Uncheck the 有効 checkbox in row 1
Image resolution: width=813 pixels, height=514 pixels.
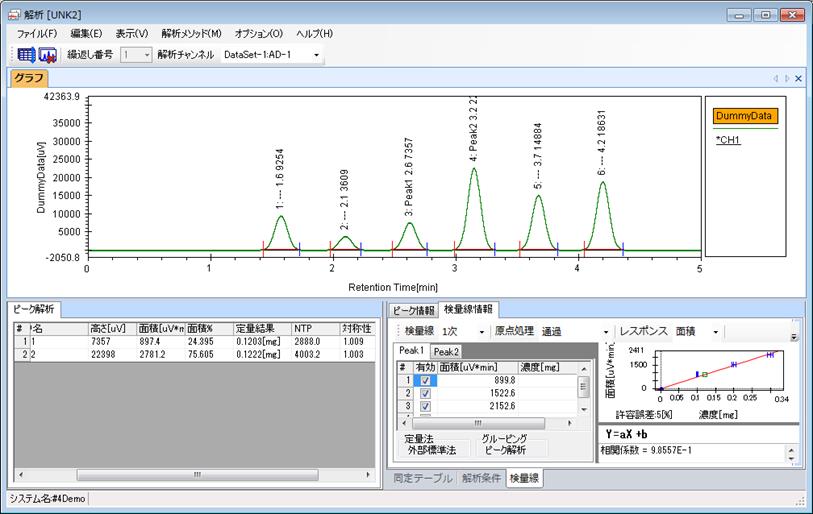(426, 381)
